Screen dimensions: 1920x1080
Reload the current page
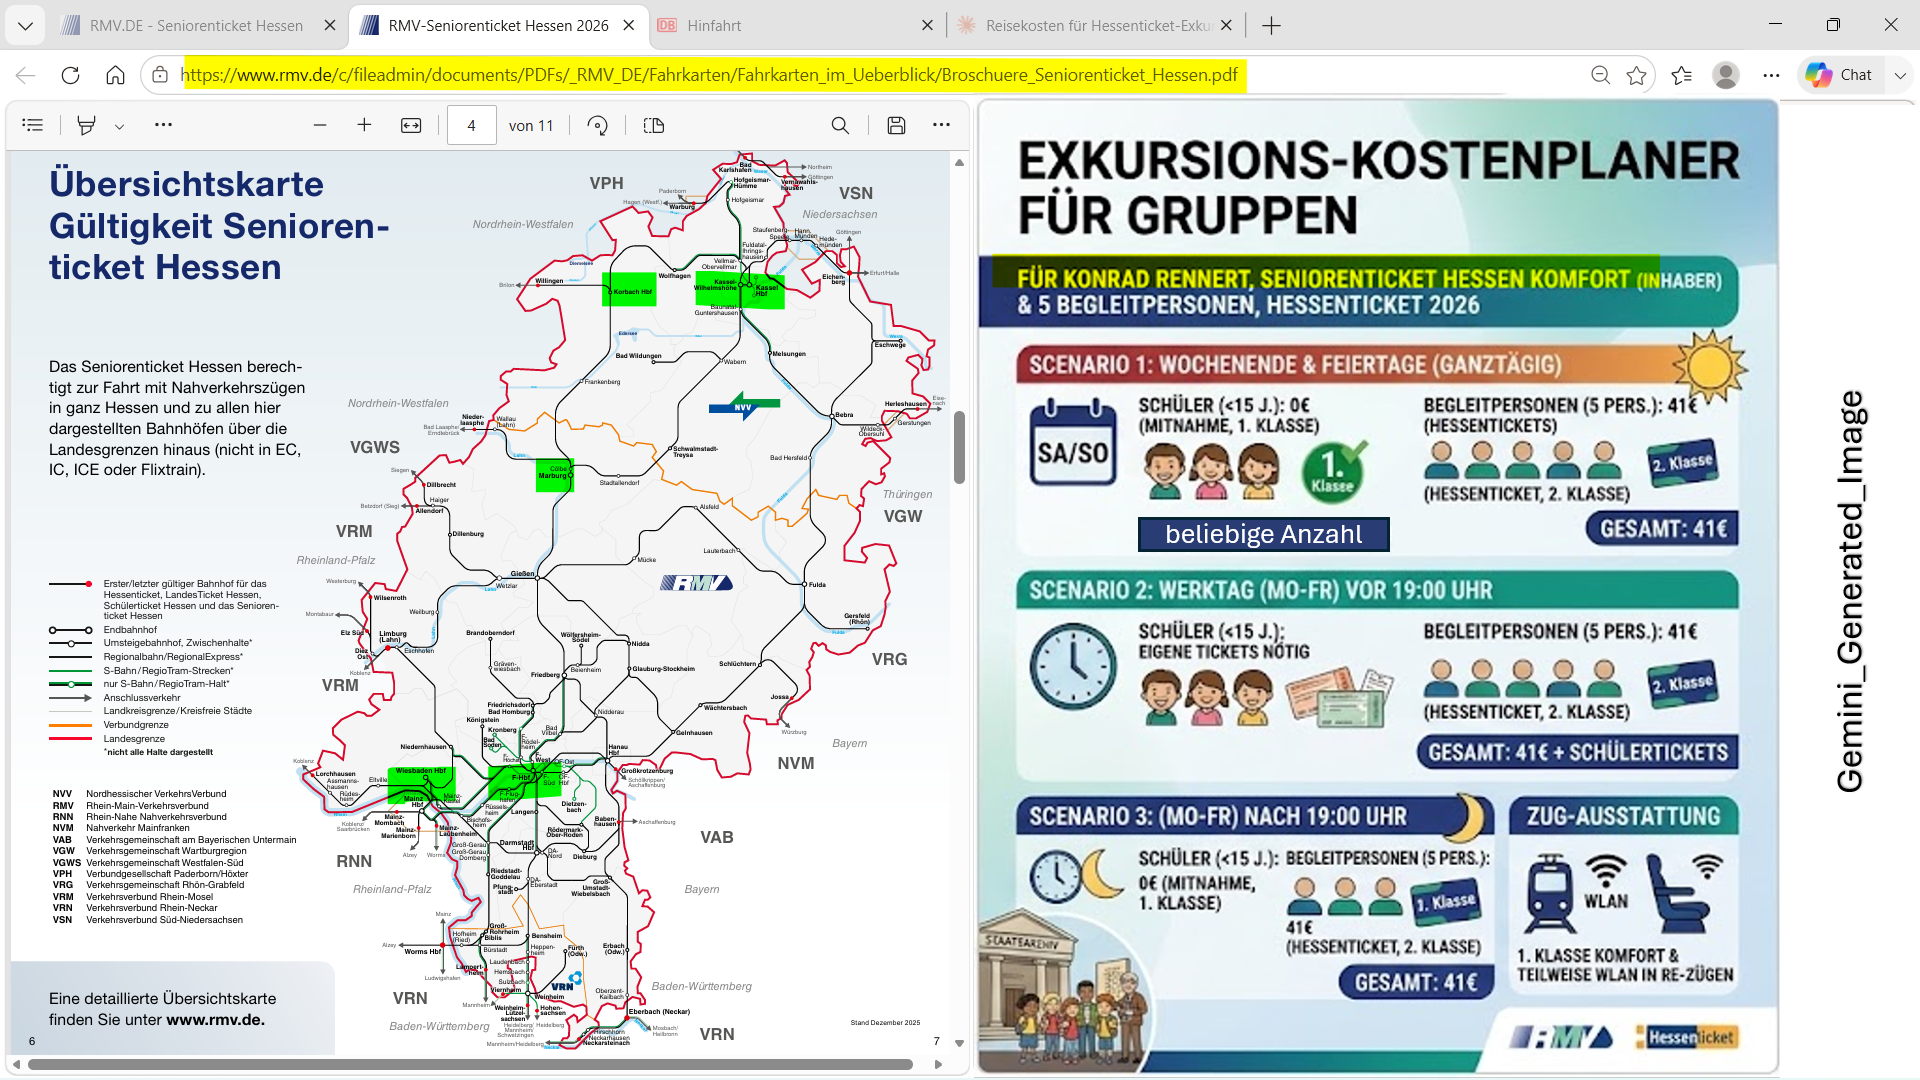click(70, 75)
